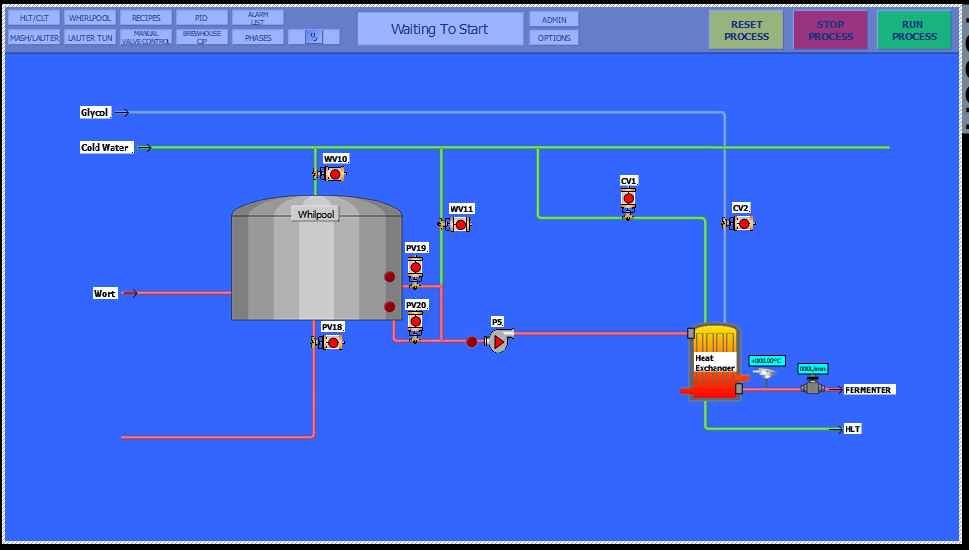Click STOP PROCESS
This screenshot has width=969, height=550.
831,30
